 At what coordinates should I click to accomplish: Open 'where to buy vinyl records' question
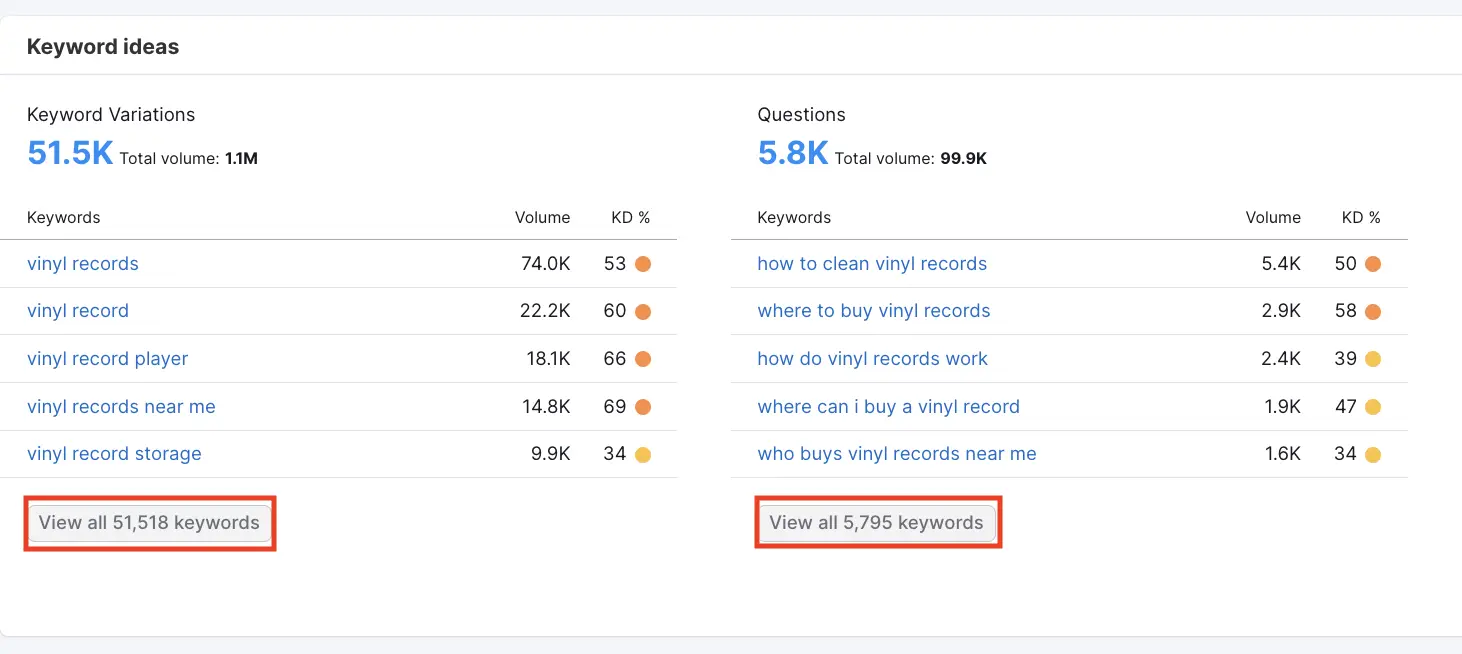[x=874, y=311]
